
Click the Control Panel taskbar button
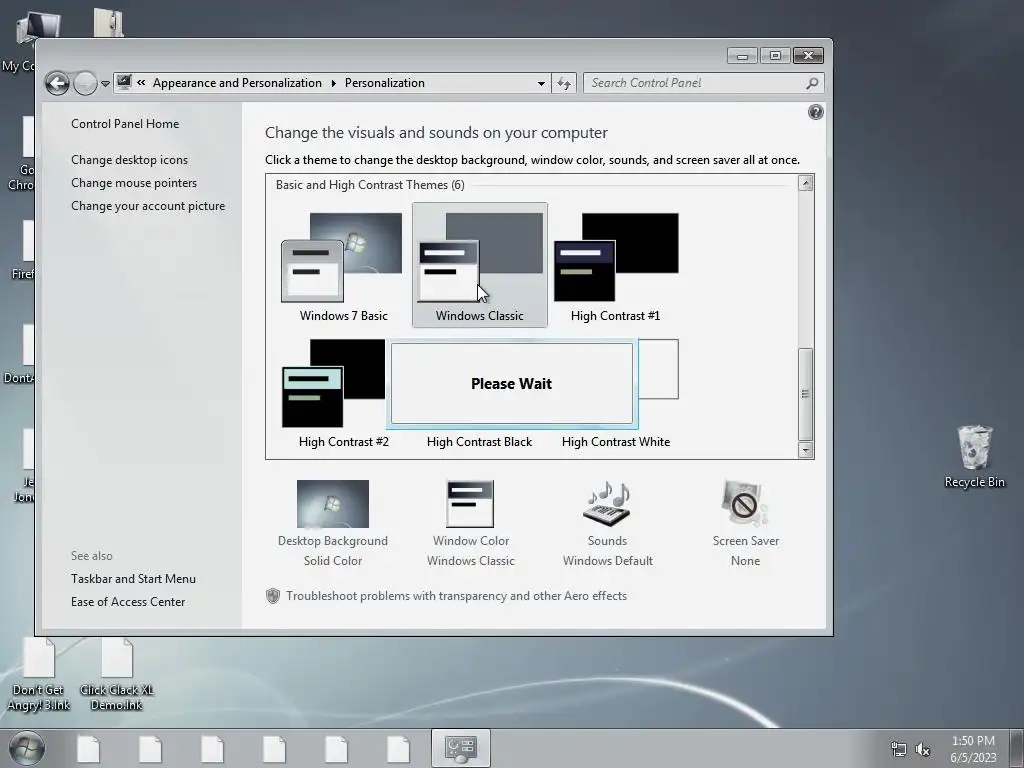(x=460, y=748)
